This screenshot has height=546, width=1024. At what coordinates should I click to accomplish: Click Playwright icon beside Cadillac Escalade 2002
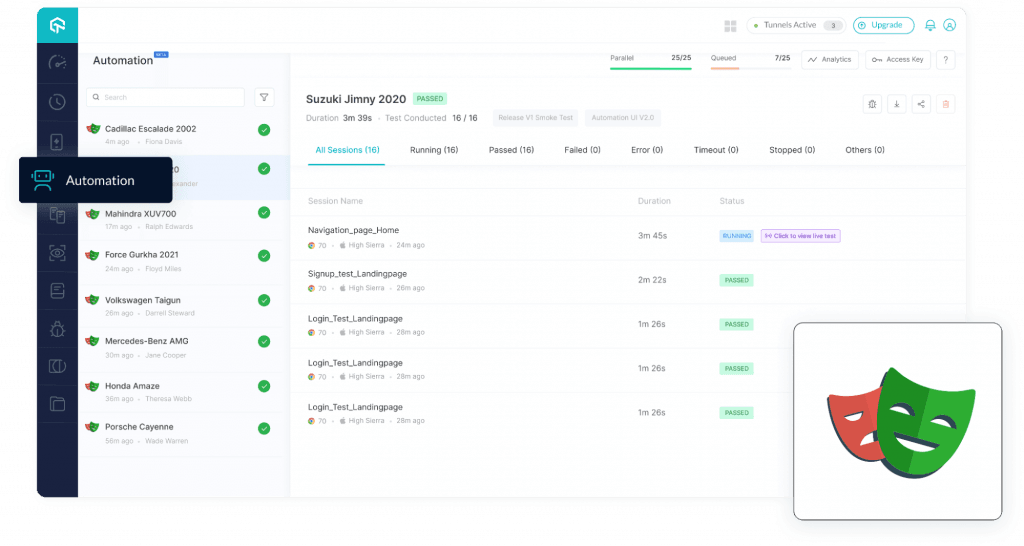(x=93, y=129)
